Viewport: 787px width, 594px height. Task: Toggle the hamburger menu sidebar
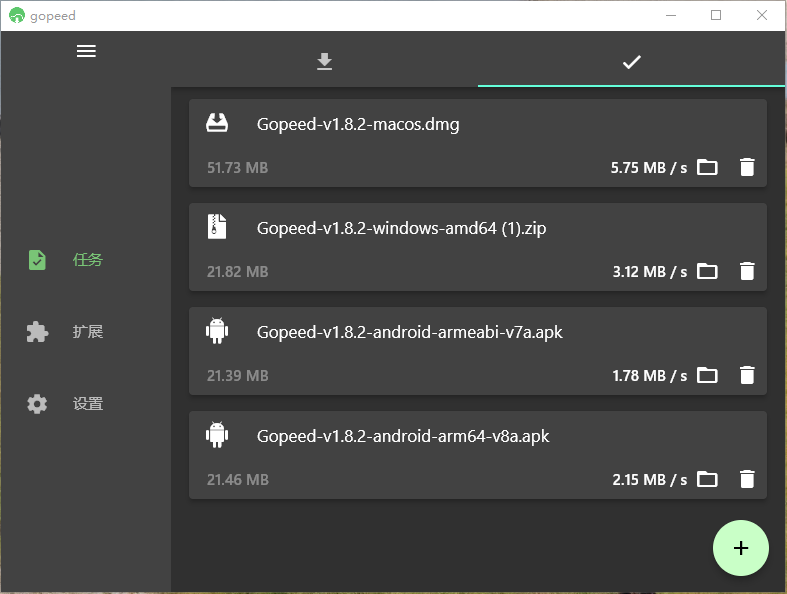86,51
